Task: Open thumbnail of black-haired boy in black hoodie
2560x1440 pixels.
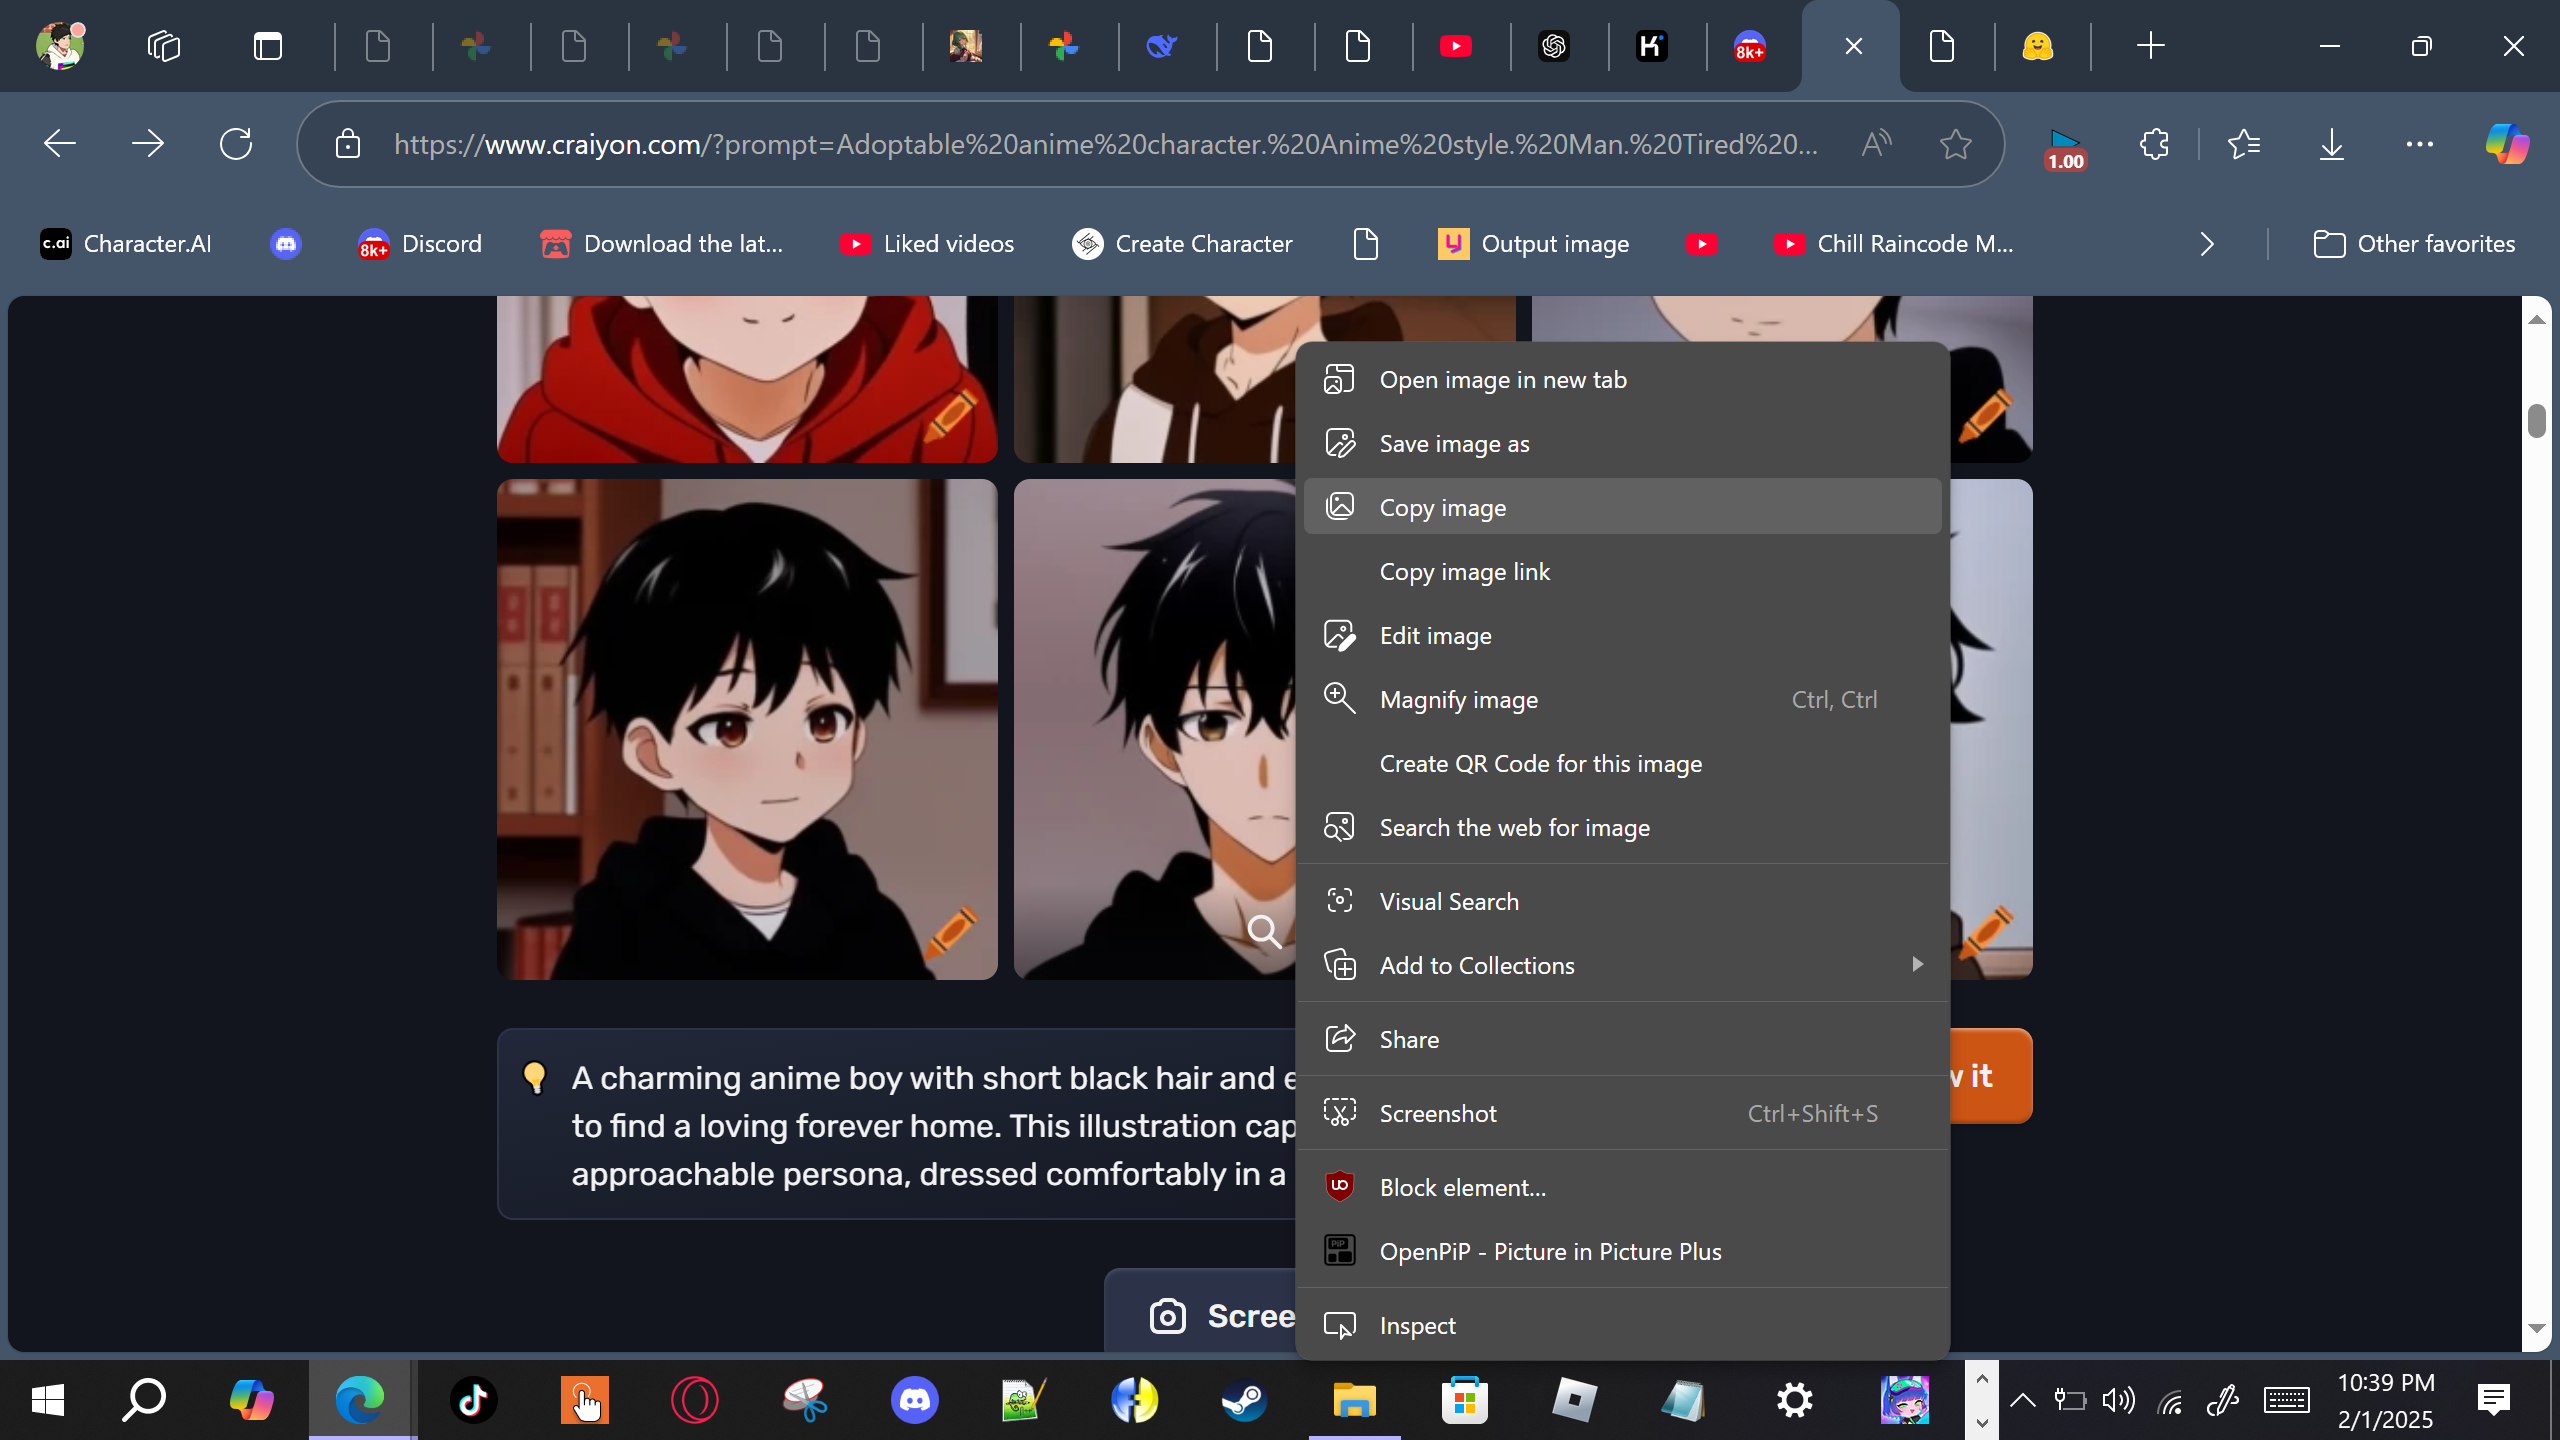Action: click(x=746, y=728)
